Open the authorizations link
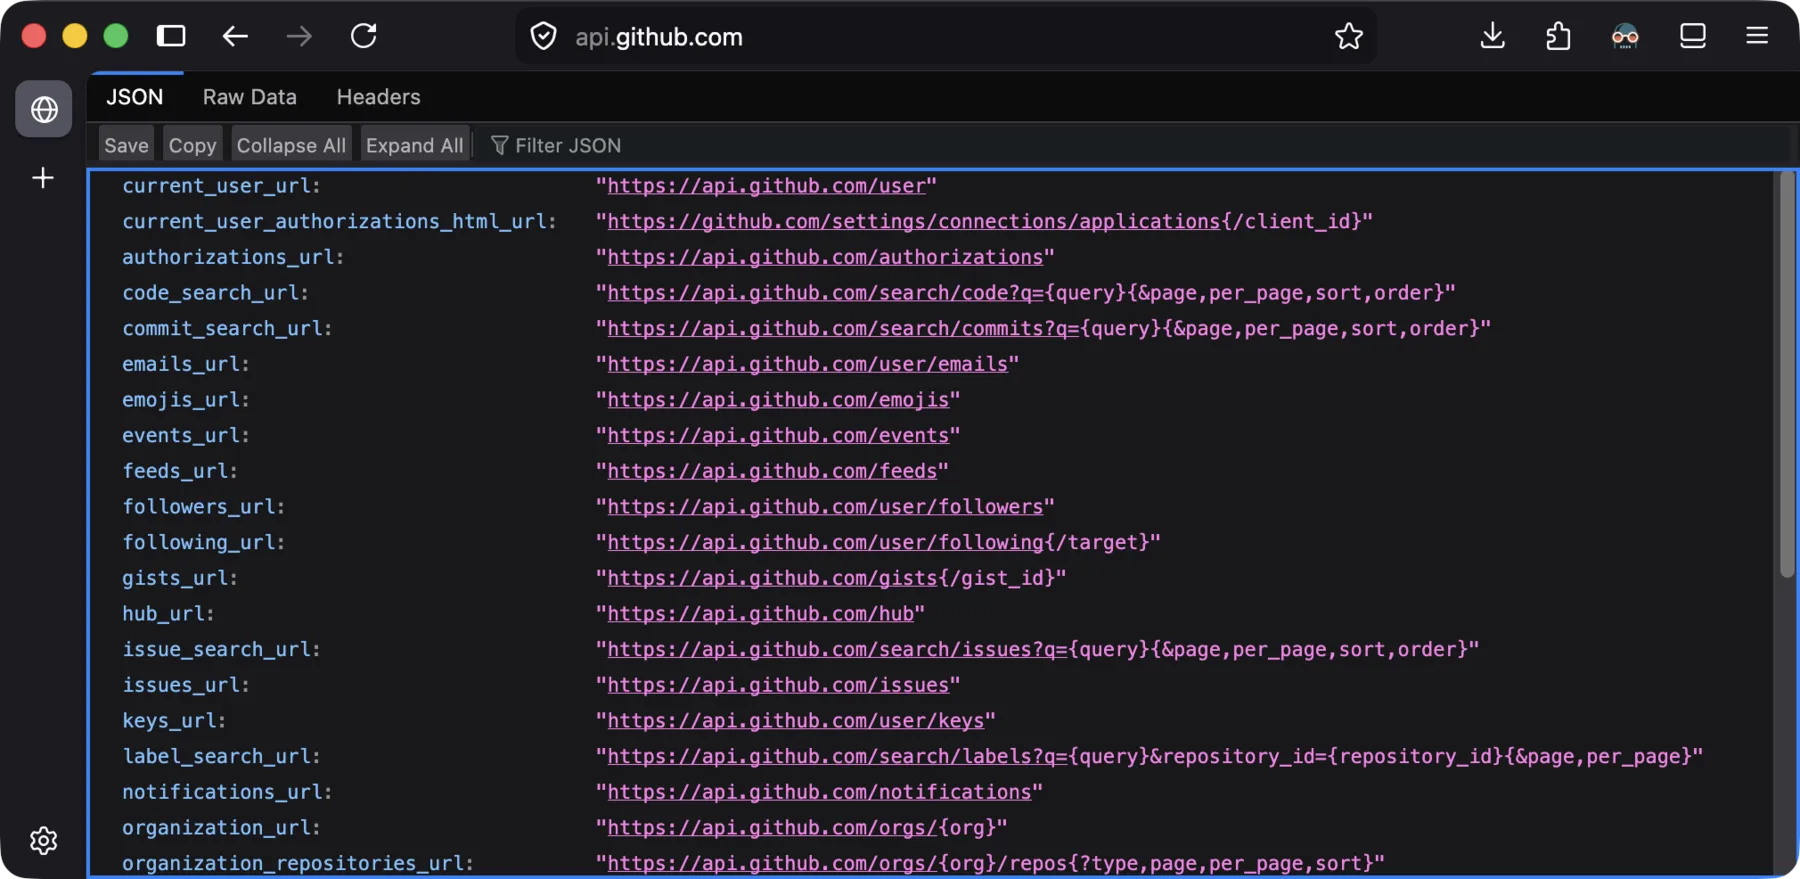The height and width of the screenshot is (879, 1800). click(x=825, y=258)
